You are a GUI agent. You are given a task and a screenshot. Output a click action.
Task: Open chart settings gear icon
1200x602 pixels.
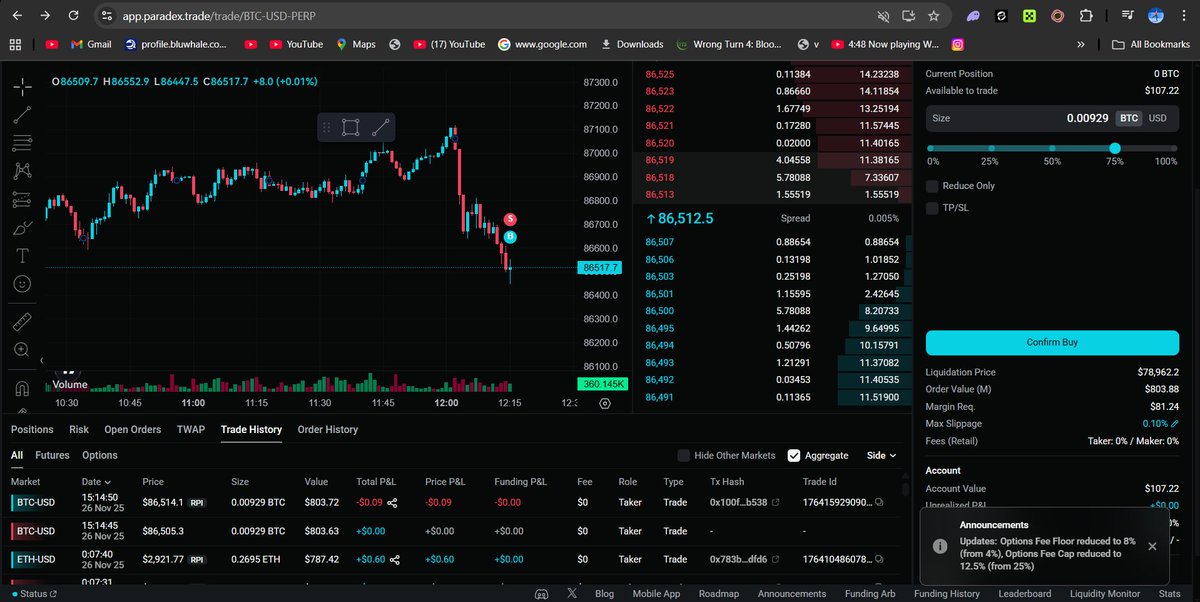click(x=605, y=403)
